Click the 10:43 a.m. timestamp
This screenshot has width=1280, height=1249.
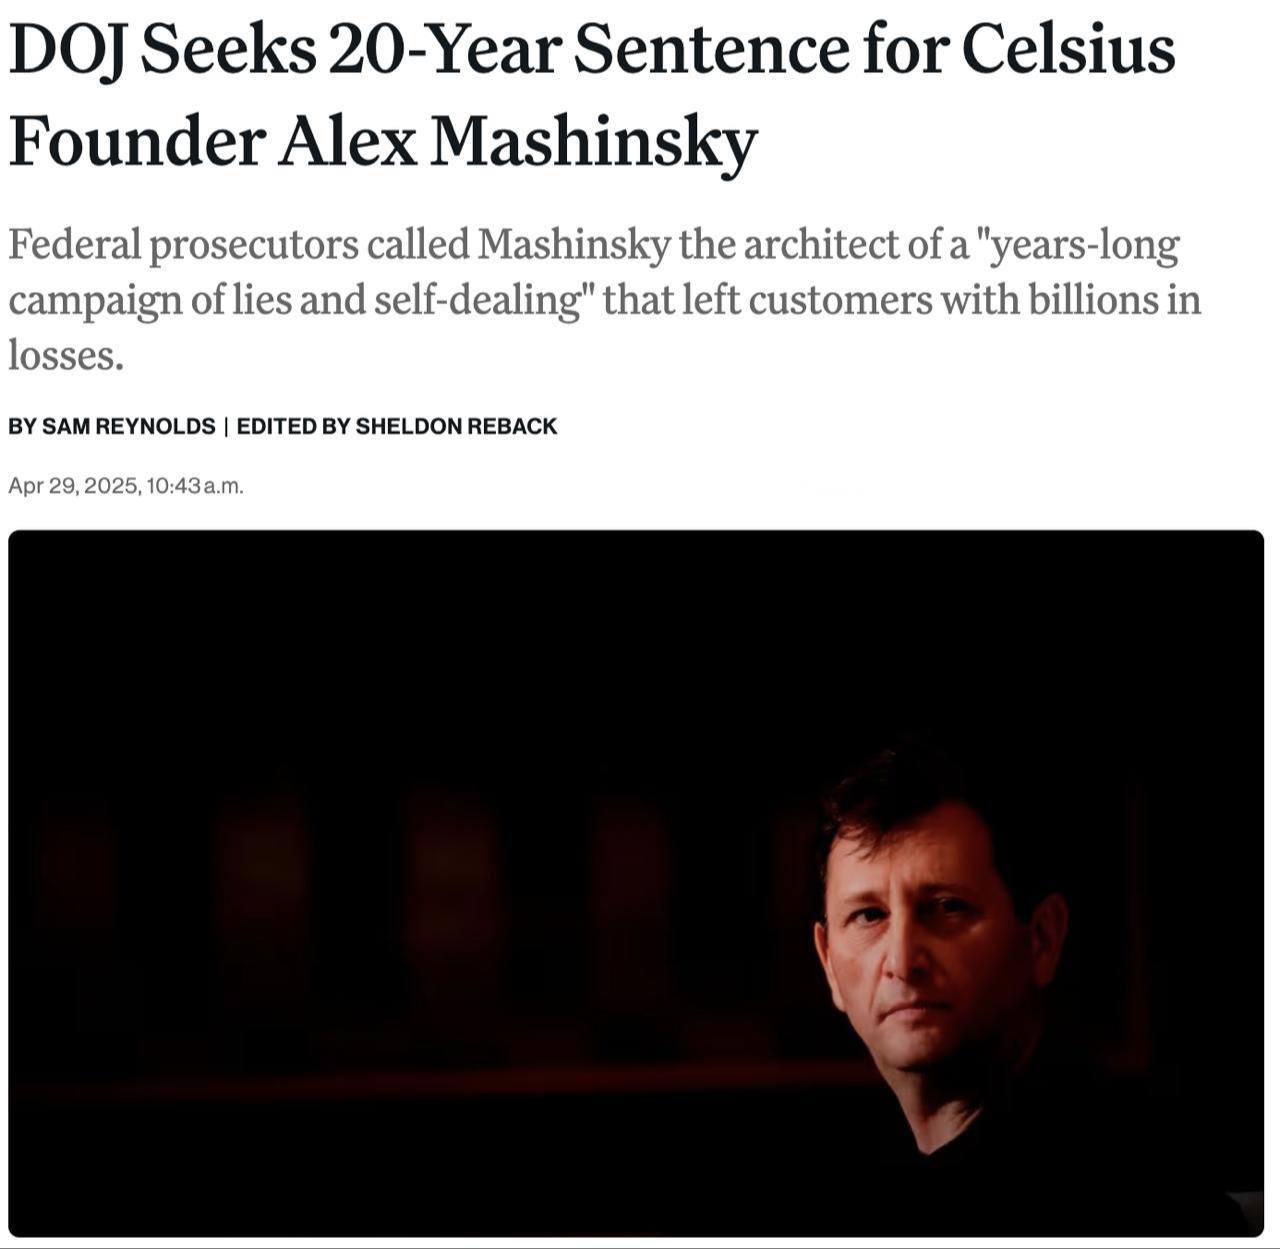[195, 487]
